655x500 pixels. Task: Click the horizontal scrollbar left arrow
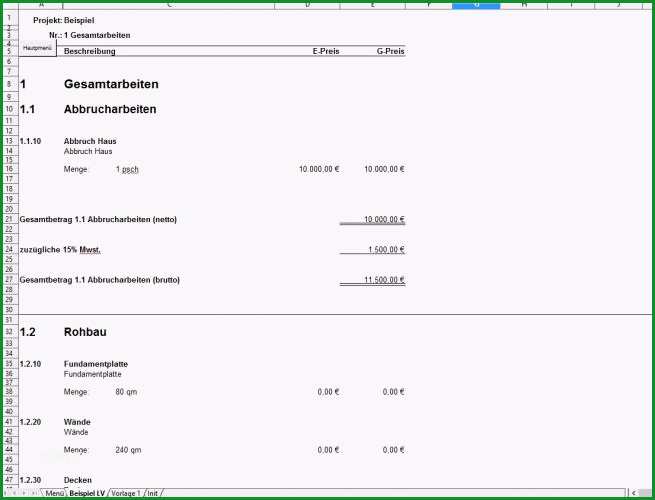tap(634, 493)
